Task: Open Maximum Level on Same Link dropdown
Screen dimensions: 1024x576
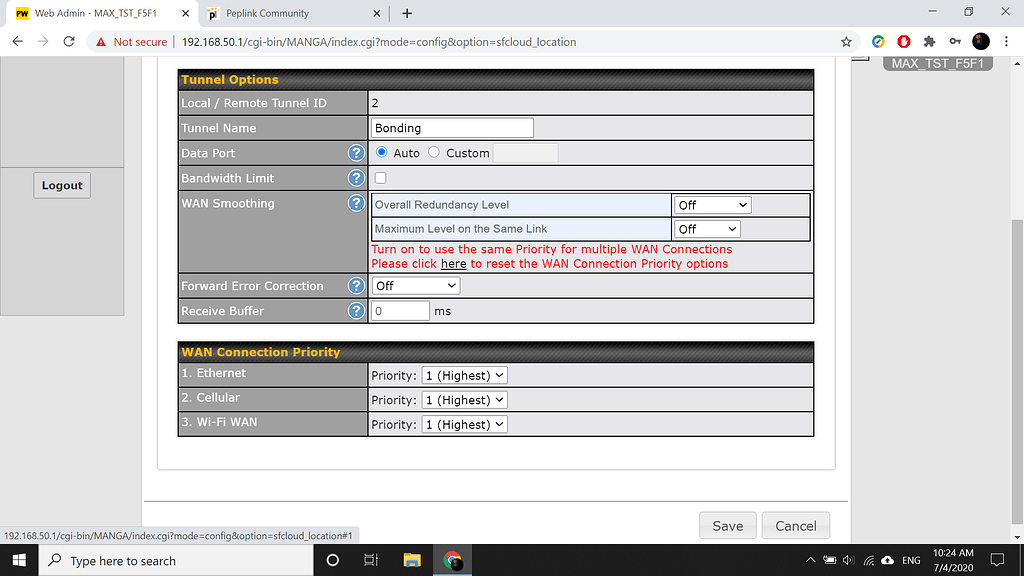Action: tap(707, 228)
